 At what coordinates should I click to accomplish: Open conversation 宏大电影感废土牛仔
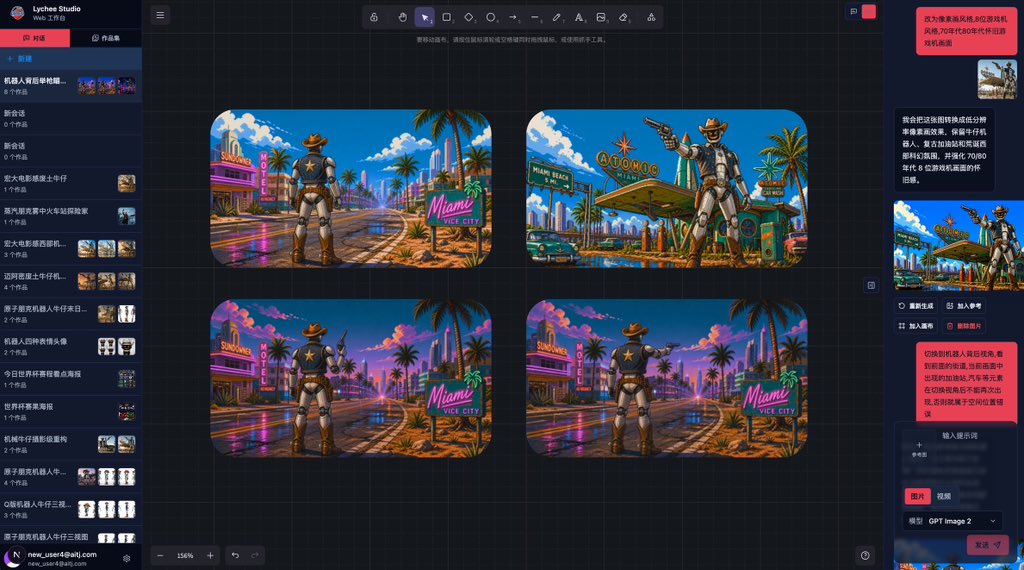(71, 183)
